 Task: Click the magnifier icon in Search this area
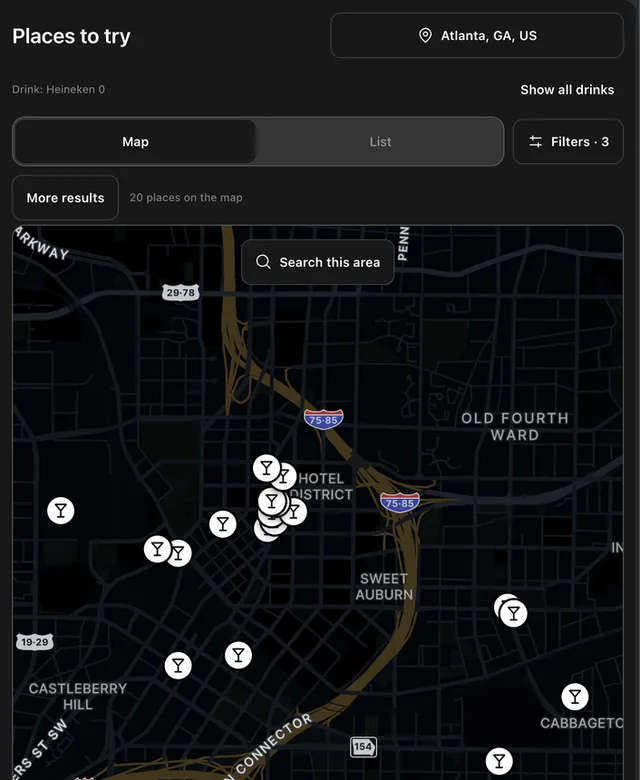pyautogui.click(x=263, y=262)
